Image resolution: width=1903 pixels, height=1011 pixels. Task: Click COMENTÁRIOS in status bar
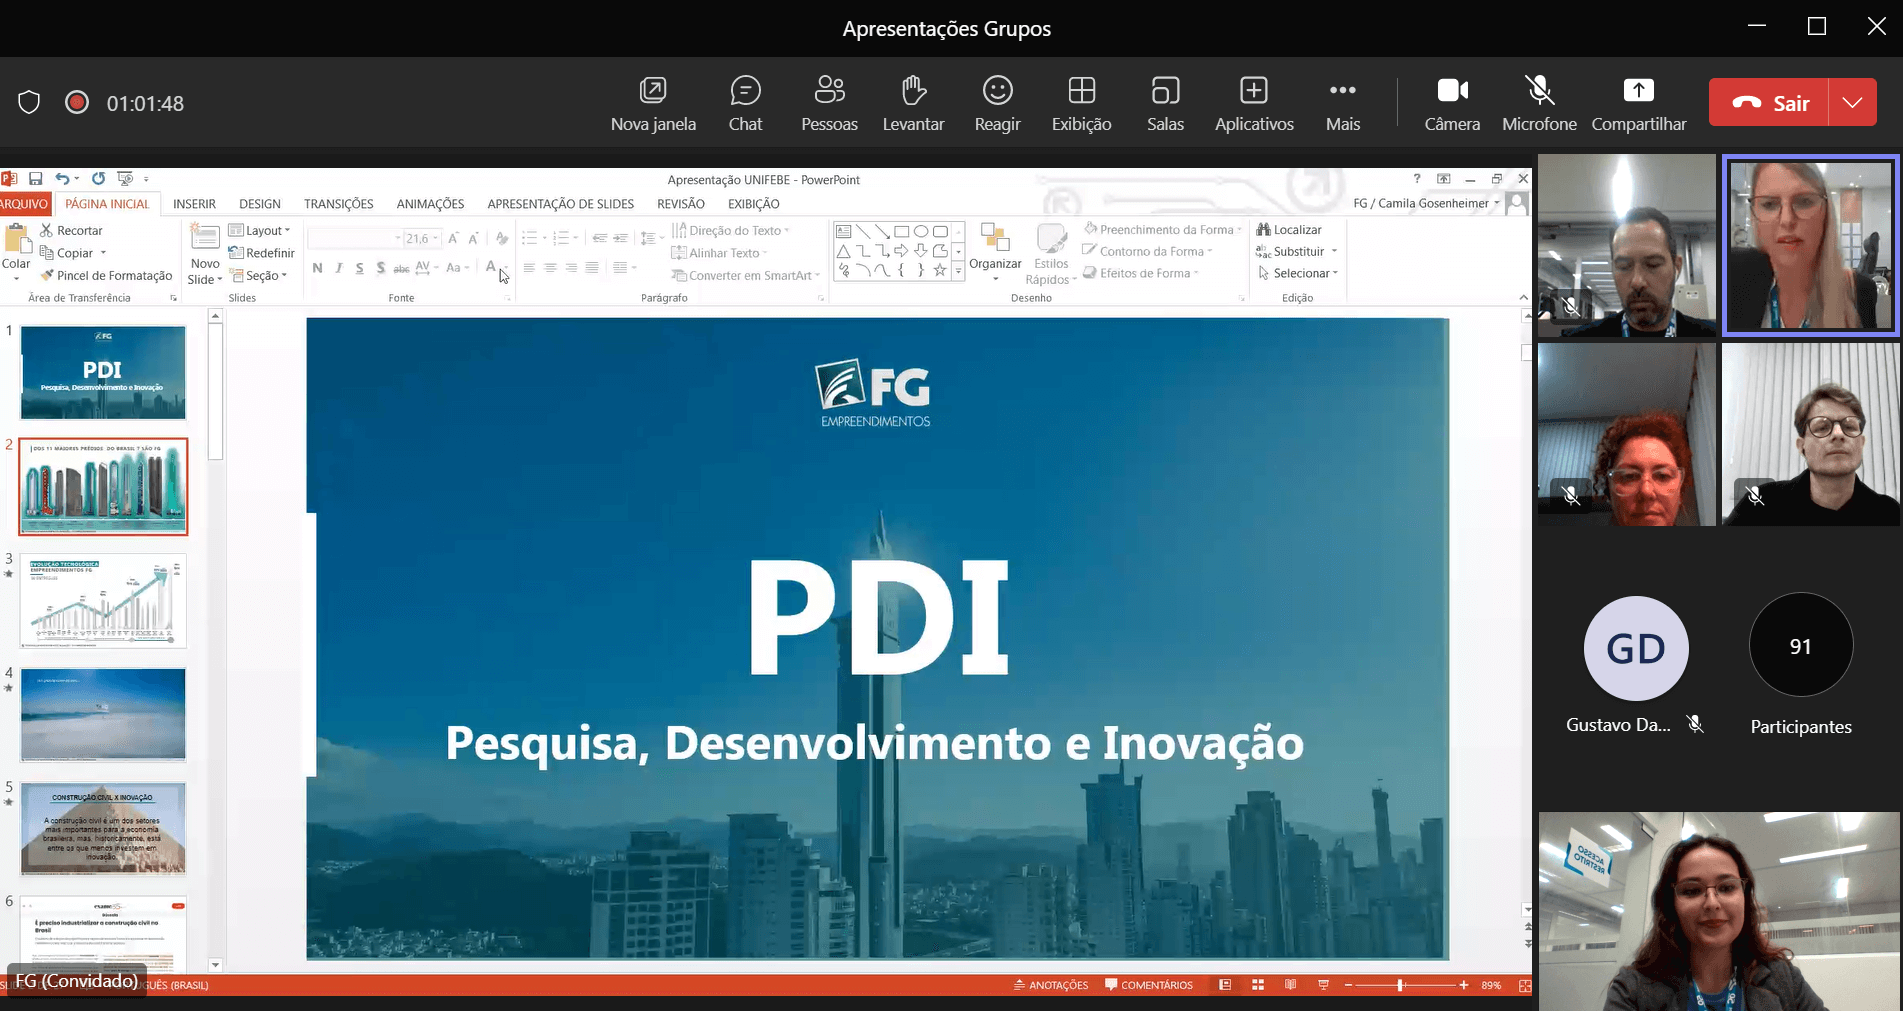(1149, 985)
